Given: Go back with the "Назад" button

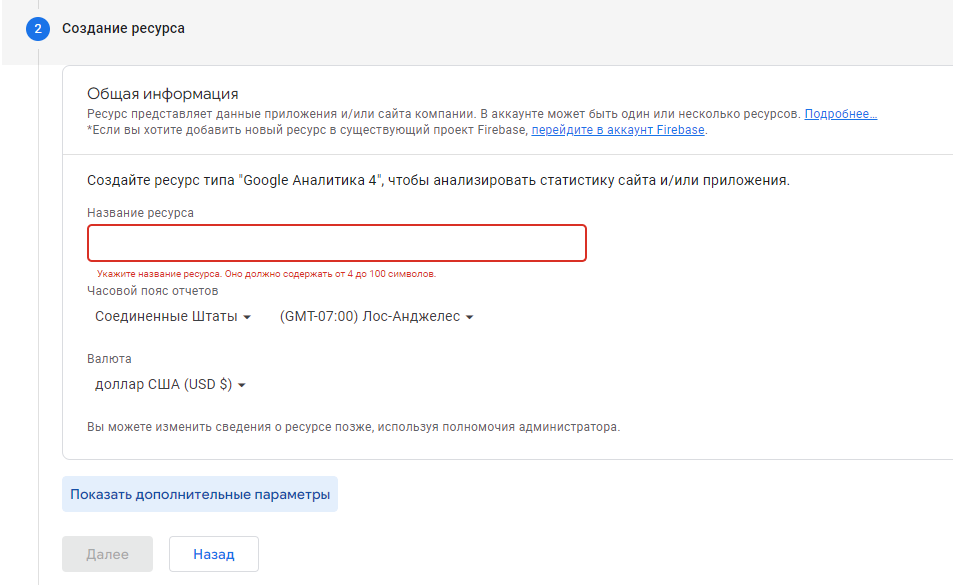Looking at the screenshot, I should (214, 554).
